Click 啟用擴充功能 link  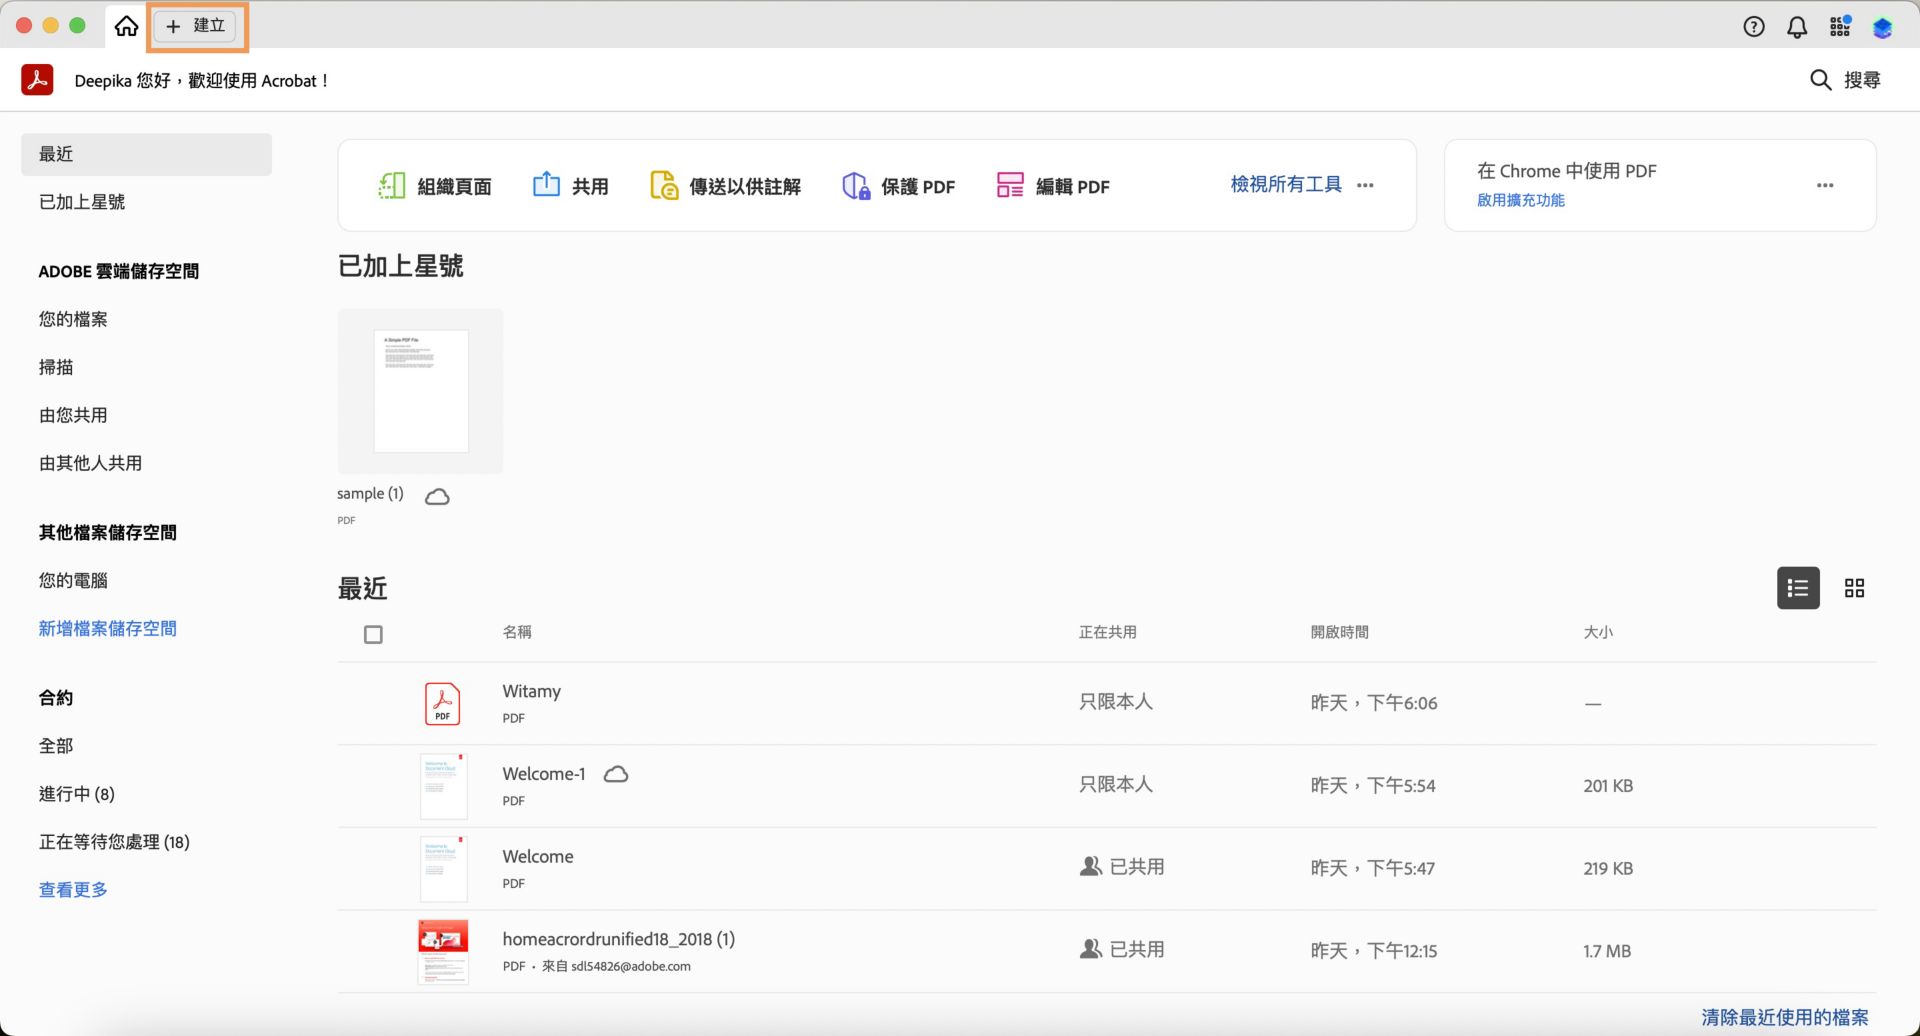pos(1520,200)
